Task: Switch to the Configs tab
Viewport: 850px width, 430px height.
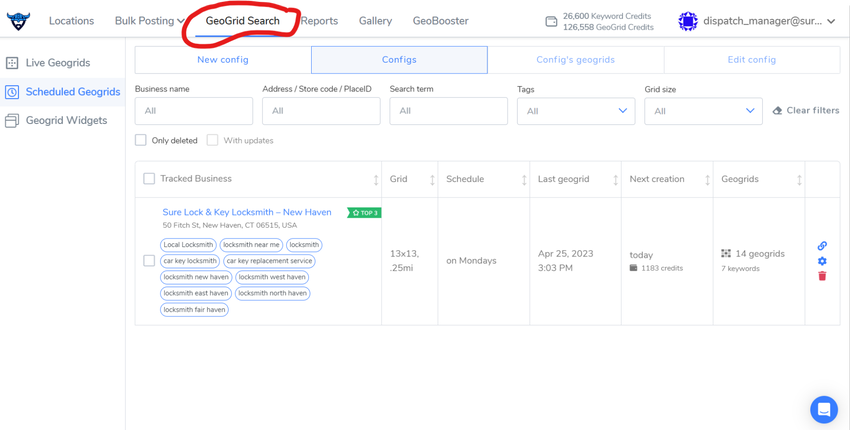Action: click(399, 60)
